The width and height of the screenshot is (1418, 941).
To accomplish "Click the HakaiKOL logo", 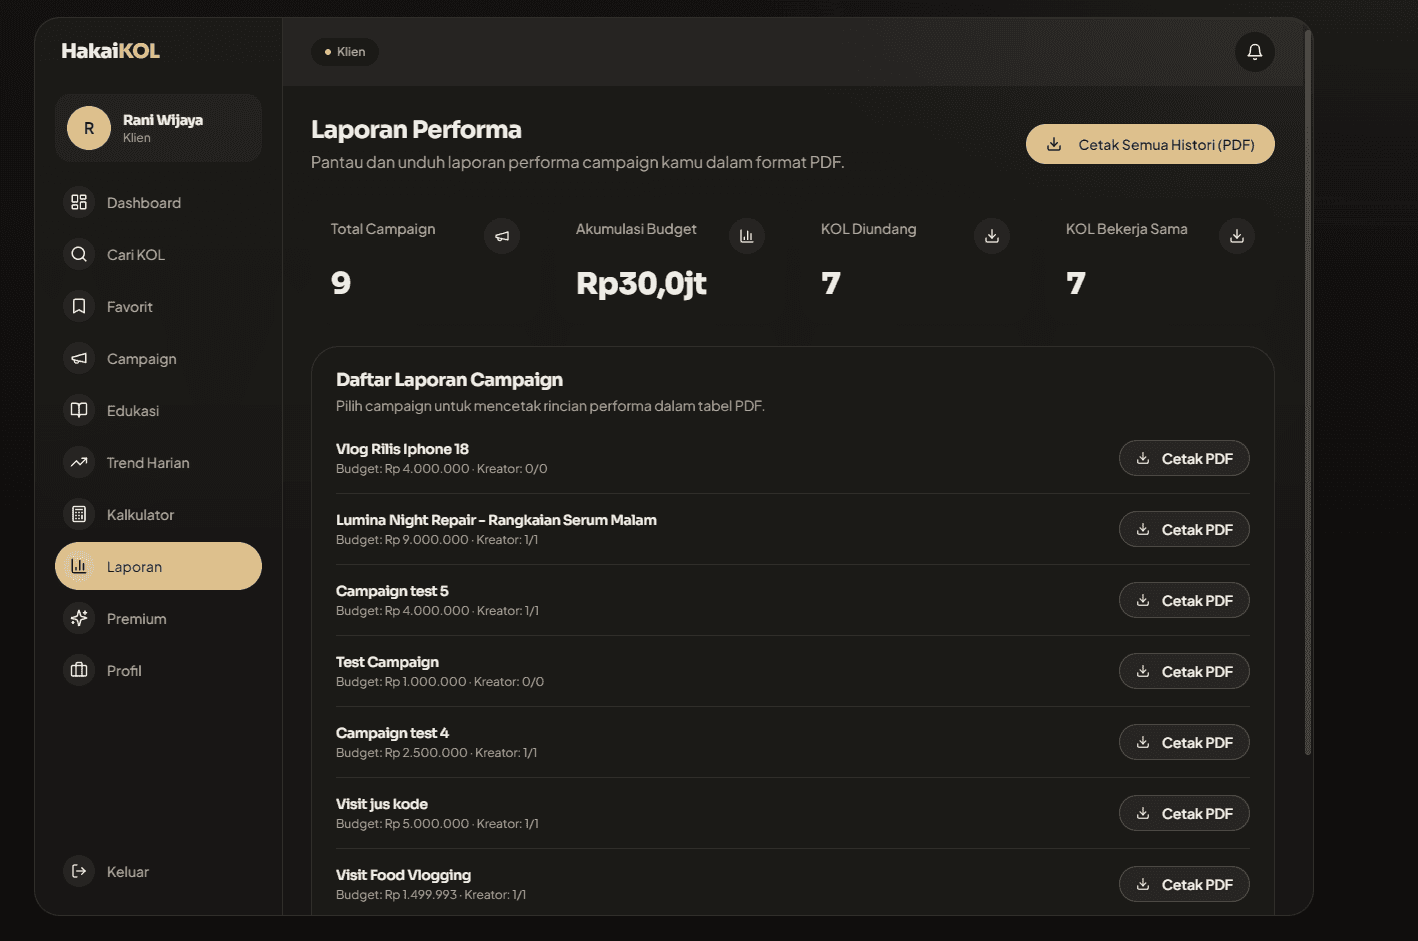I will pyautogui.click(x=111, y=51).
